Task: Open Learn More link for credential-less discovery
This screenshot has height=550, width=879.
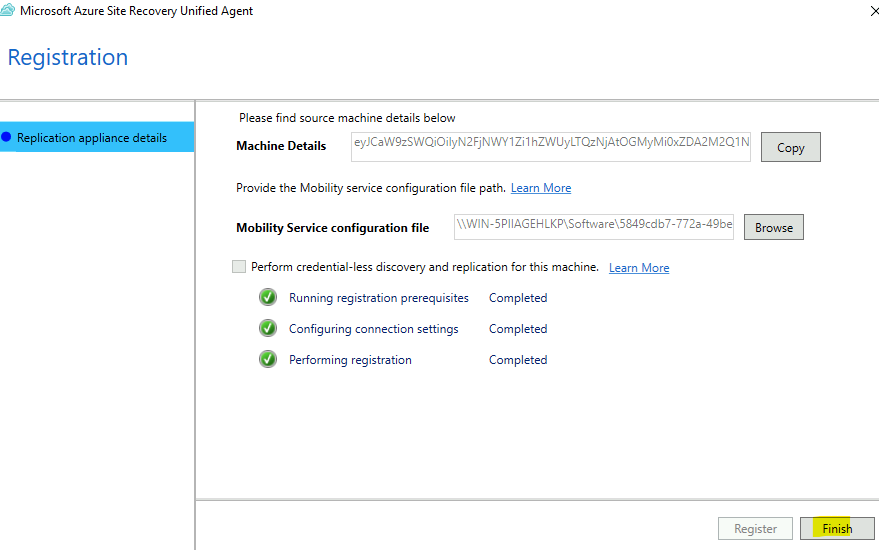Action: pyautogui.click(x=639, y=267)
